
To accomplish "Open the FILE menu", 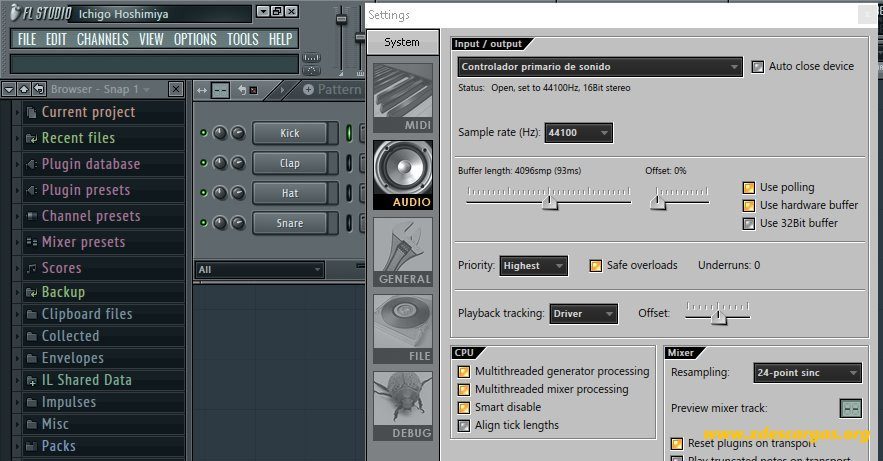I will 26,39.
